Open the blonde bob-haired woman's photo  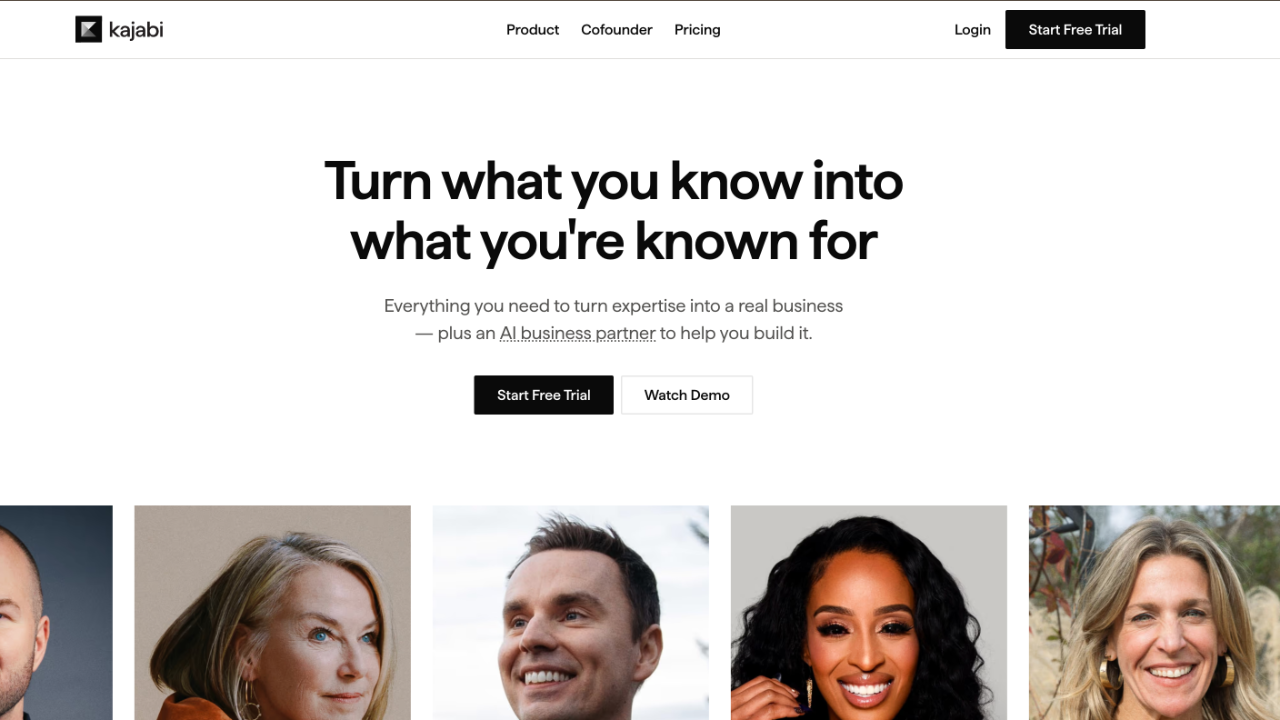click(272, 612)
